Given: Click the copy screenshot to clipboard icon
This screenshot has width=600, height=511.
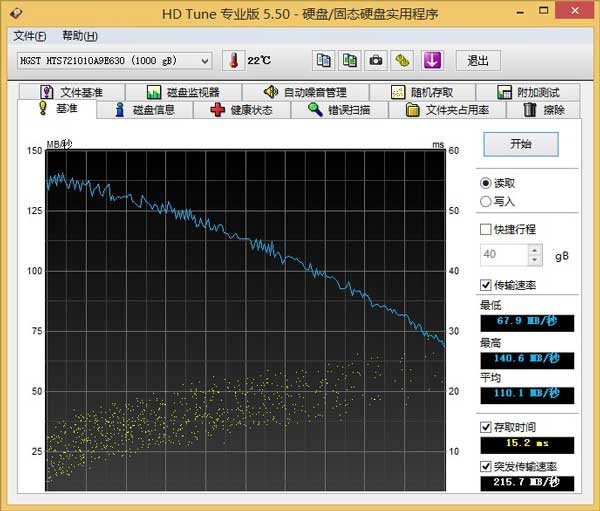Looking at the screenshot, I should click(x=350, y=60).
